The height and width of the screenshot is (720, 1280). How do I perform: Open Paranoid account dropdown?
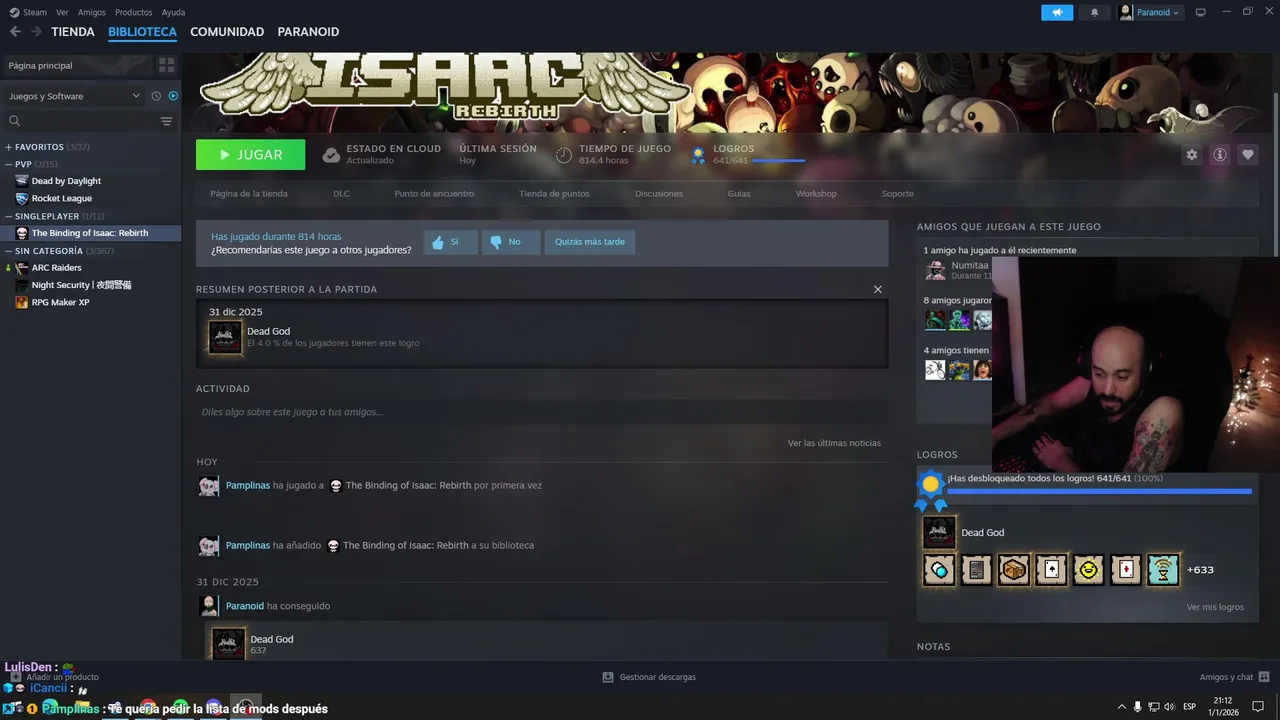coord(1151,13)
